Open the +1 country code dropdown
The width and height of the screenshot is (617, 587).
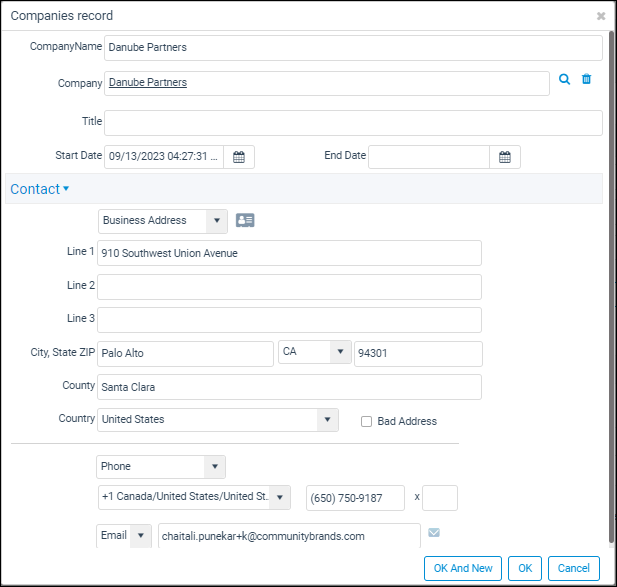pos(194,497)
